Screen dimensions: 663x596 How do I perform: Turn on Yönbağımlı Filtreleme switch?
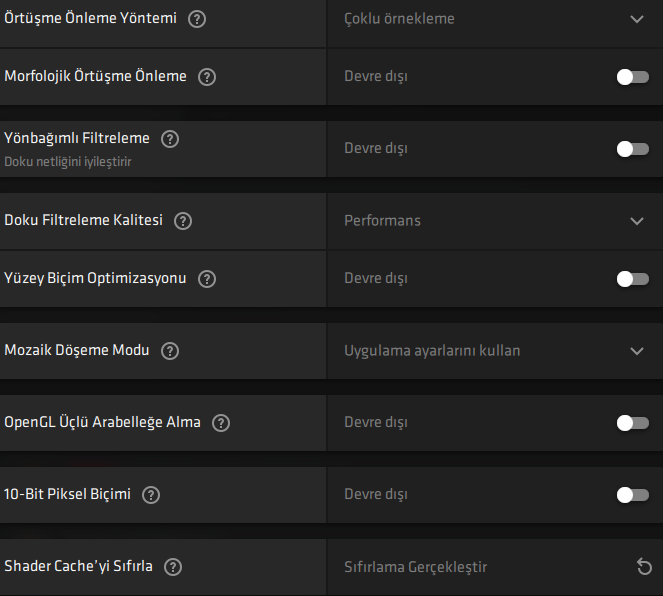pyautogui.click(x=632, y=149)
